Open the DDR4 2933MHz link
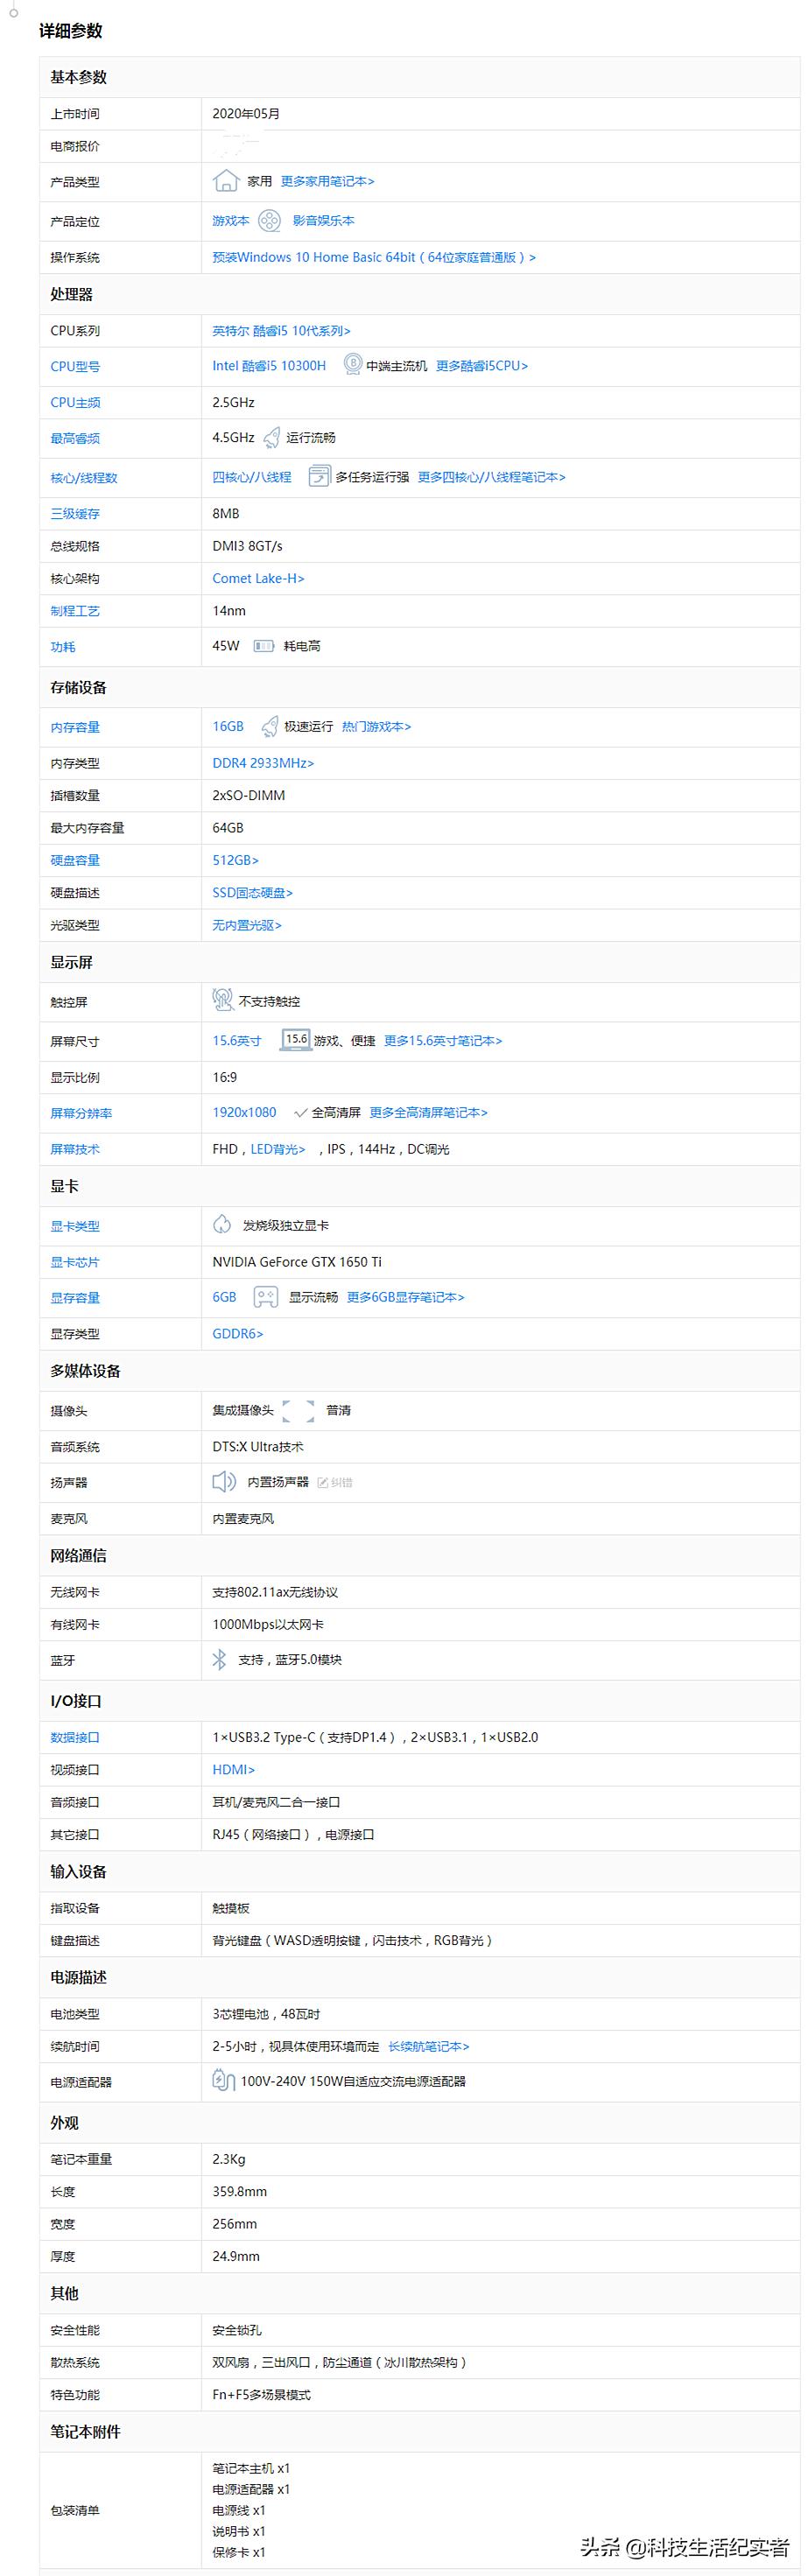This screenshot has width=808, height=2576. pyautogui.click(x=263, y=764)
